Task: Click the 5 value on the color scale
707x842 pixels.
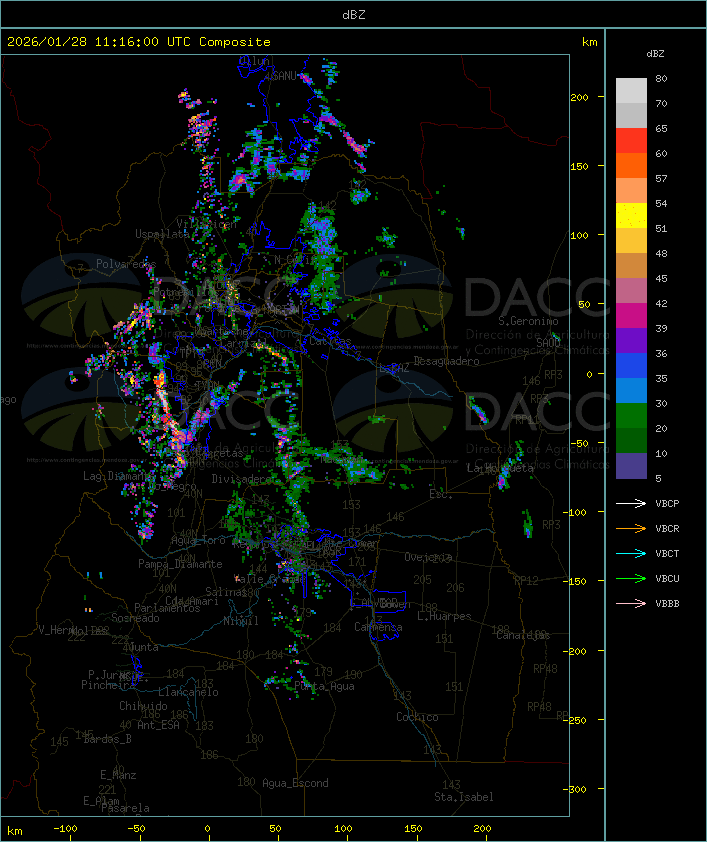Action: 658,478
